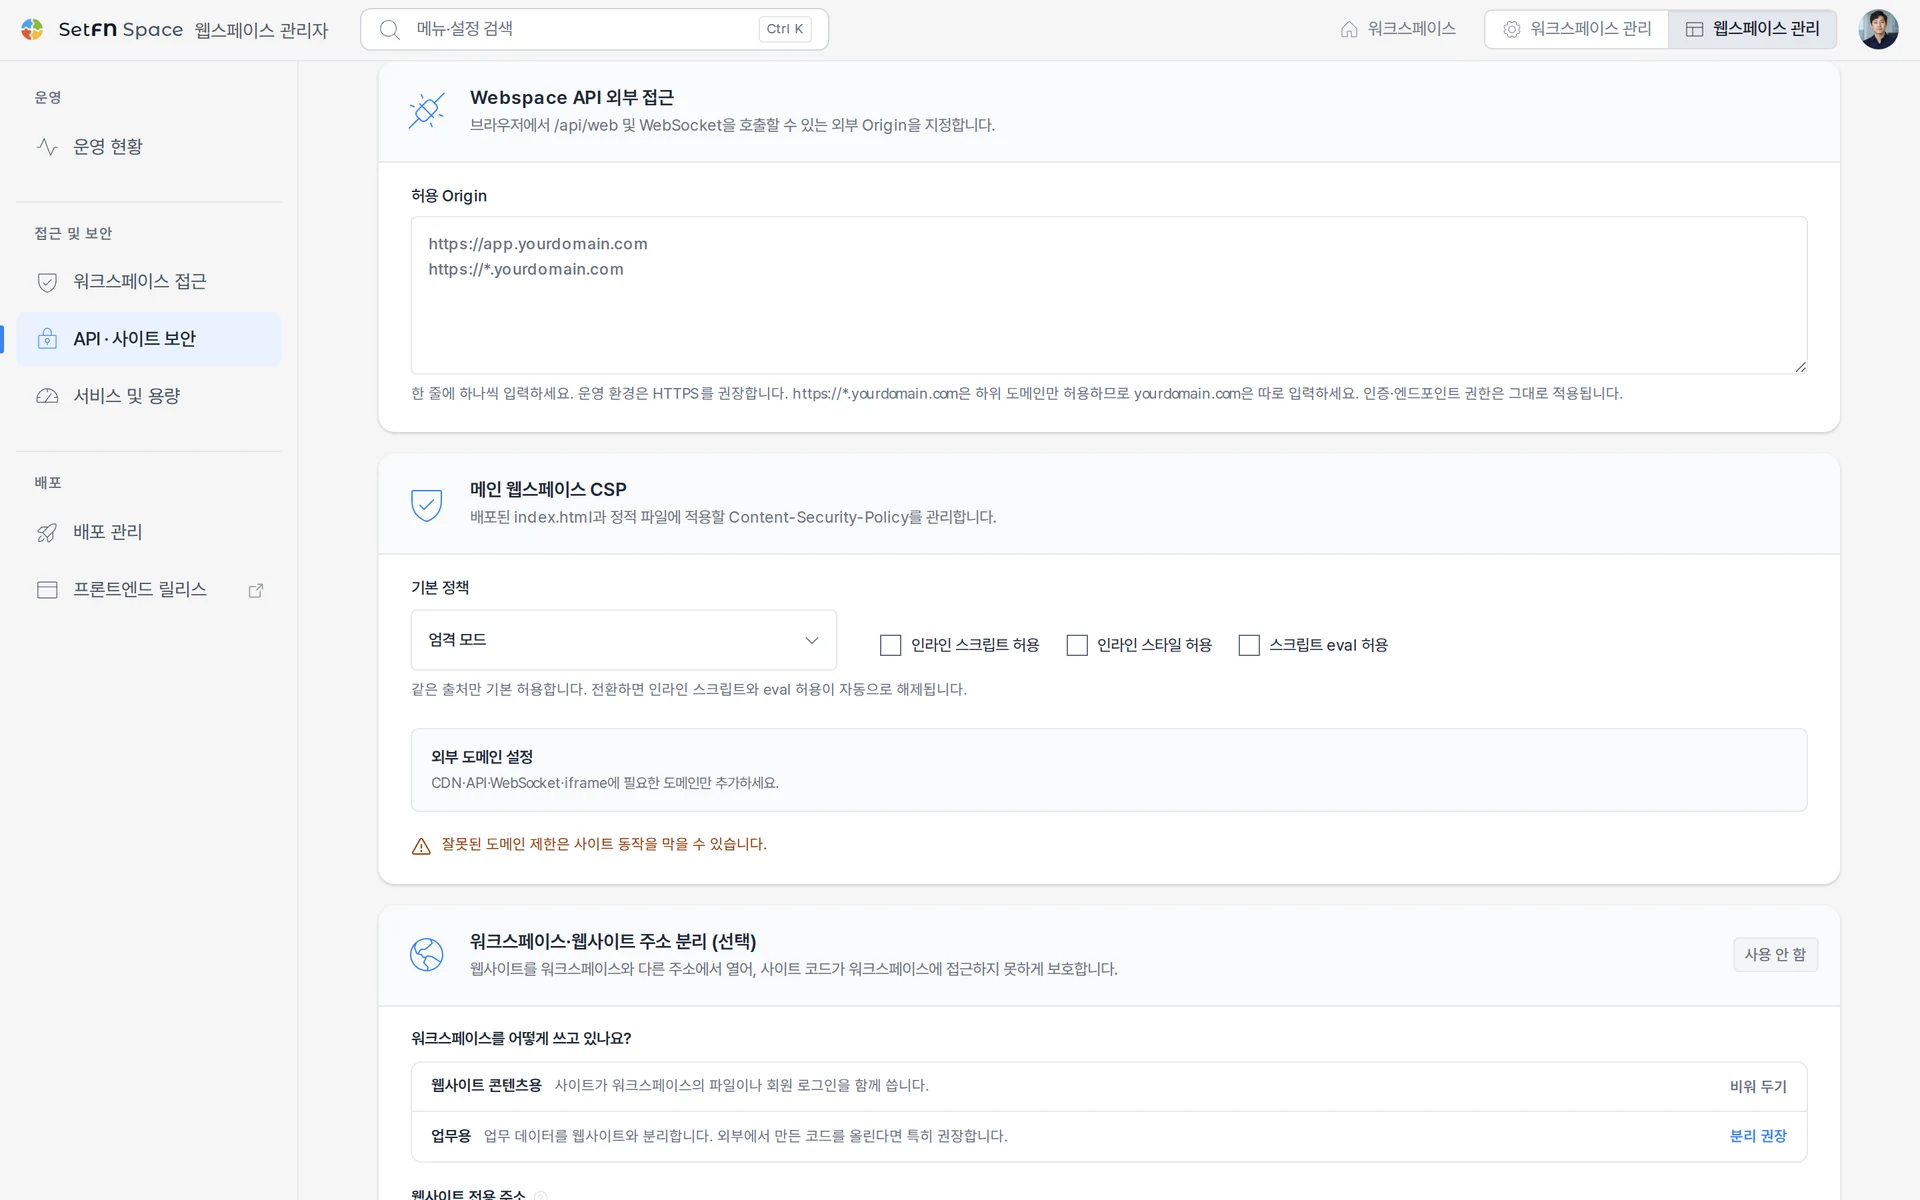Screen dimensions: 1920x1200
Task: Focus the 메뉴·설정 검색 search field
Action: click(x=594, y=29)
